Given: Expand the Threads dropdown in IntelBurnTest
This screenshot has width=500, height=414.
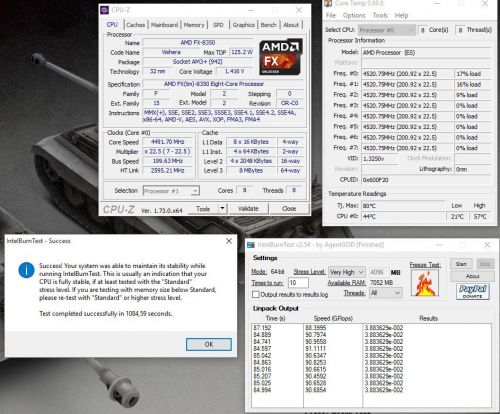Looking at the screenshot, I should pyautogui.click(x=386, y=293).
